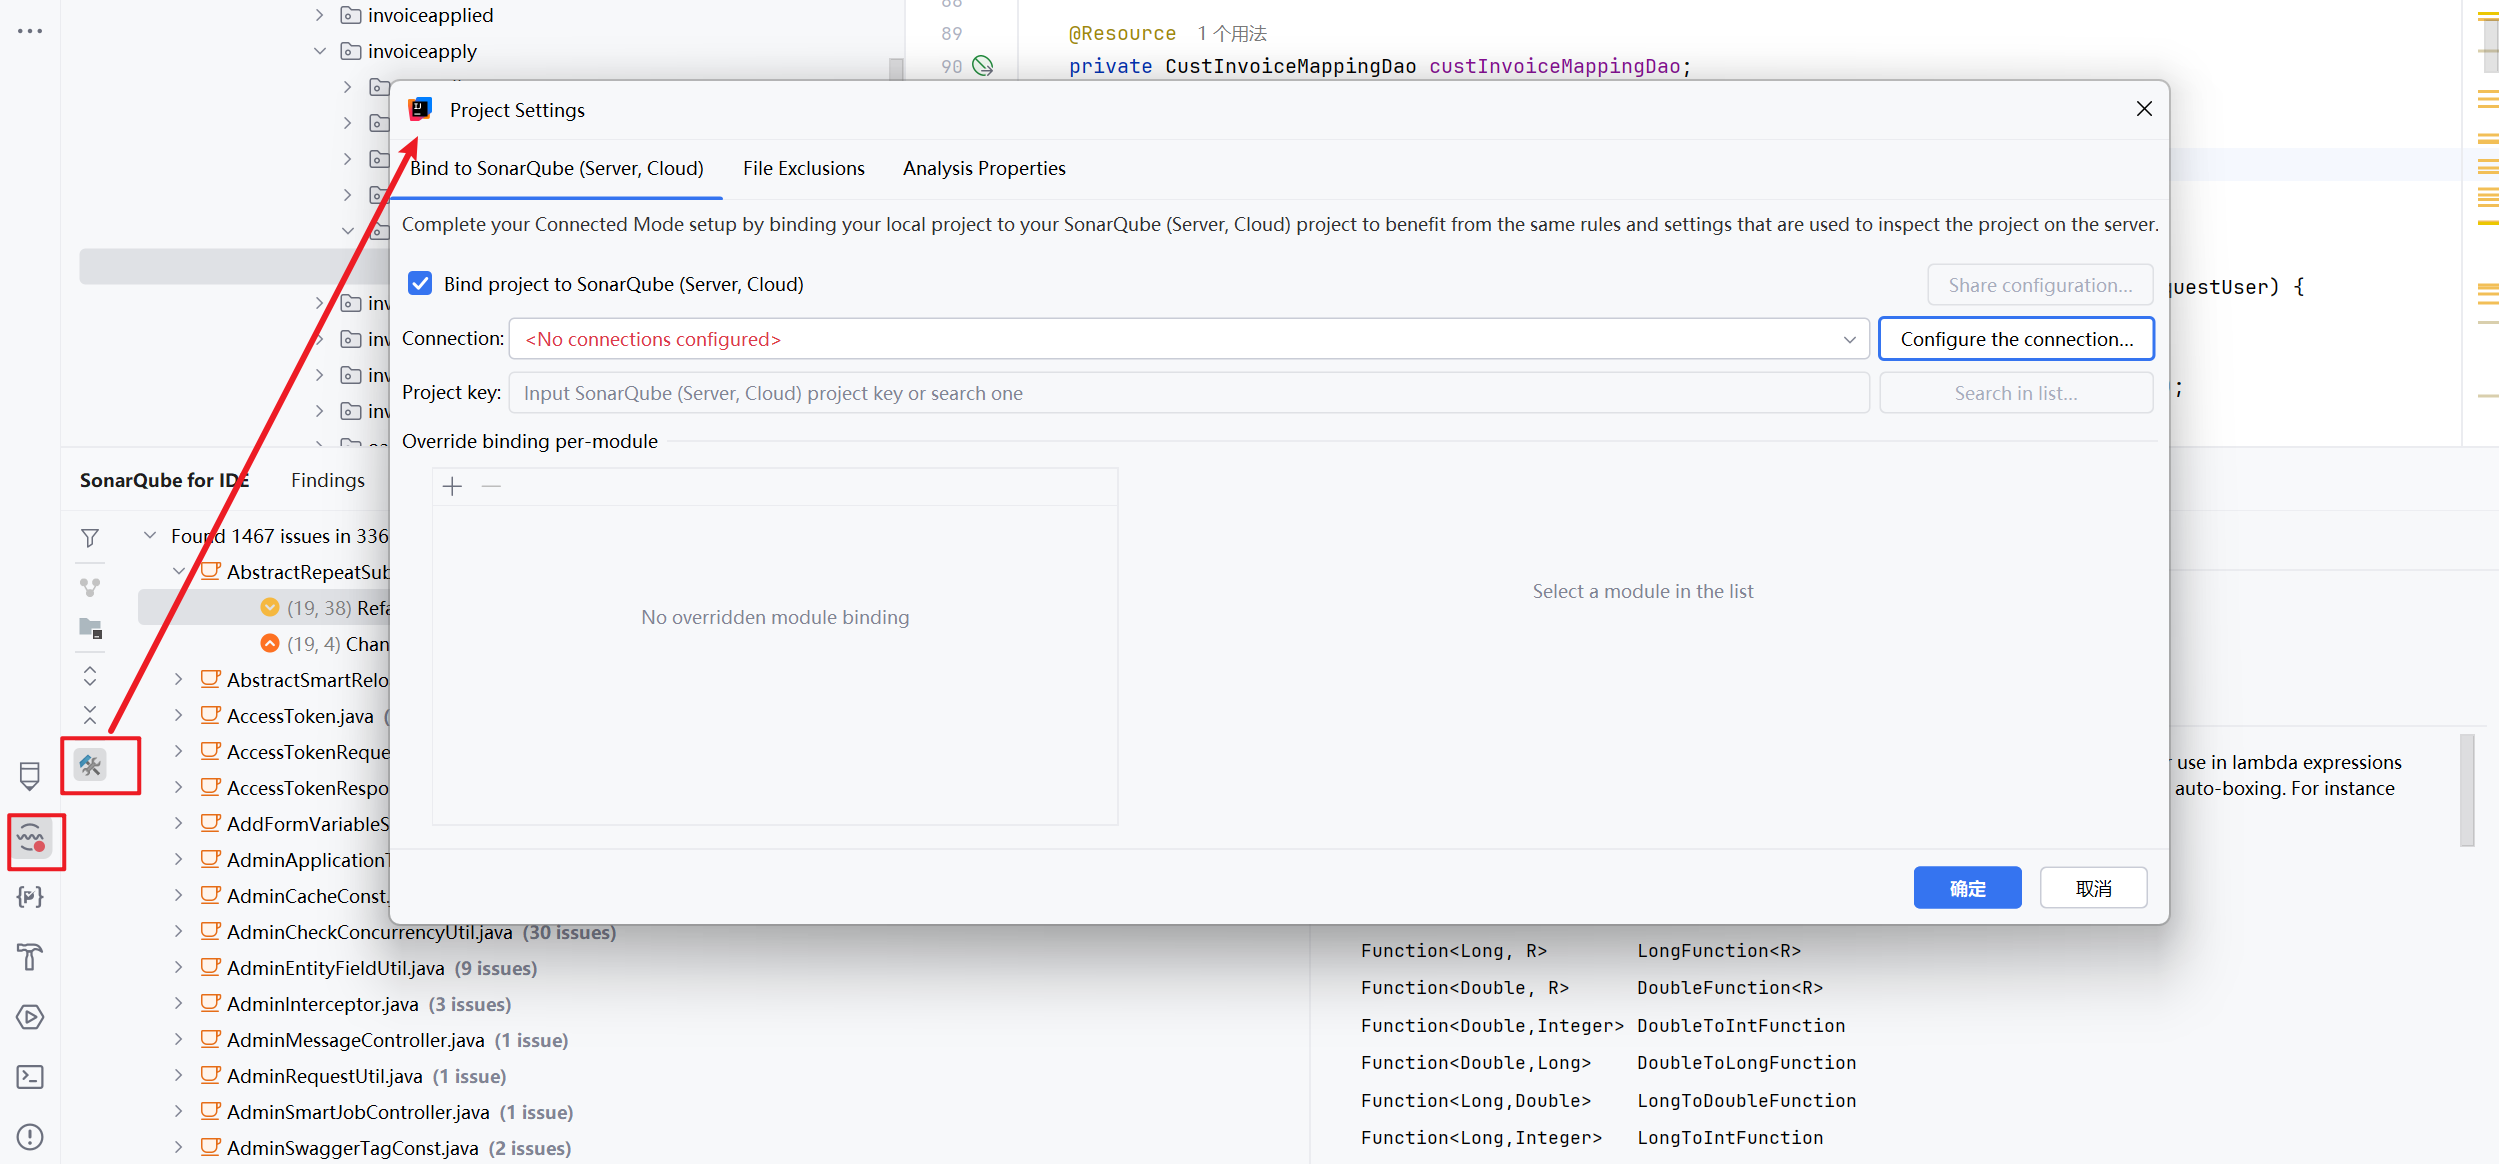Expand AdminInterceptor.java issues

(x=179, y=1004)
